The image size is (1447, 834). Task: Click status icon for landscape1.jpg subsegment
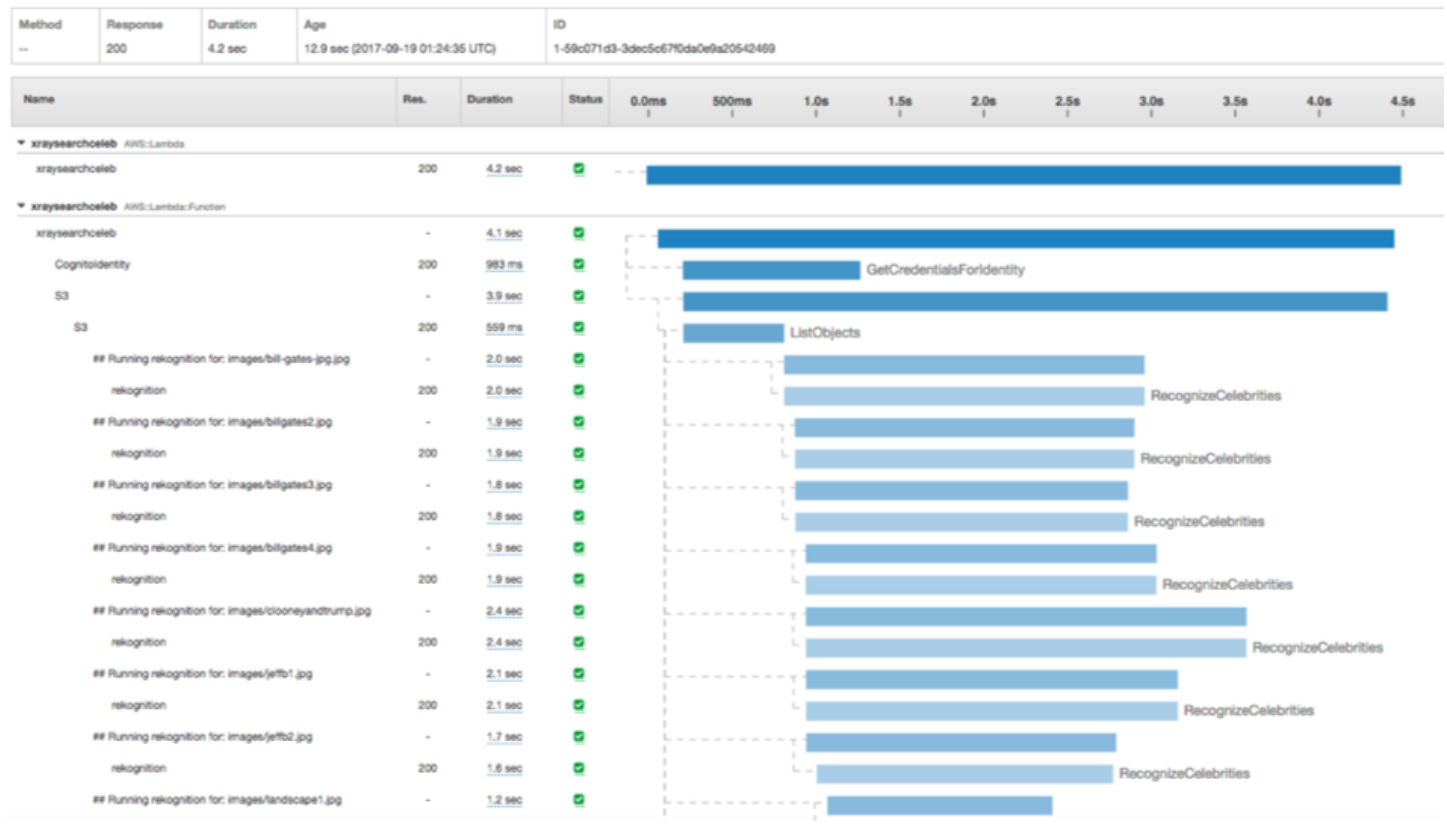578,800
